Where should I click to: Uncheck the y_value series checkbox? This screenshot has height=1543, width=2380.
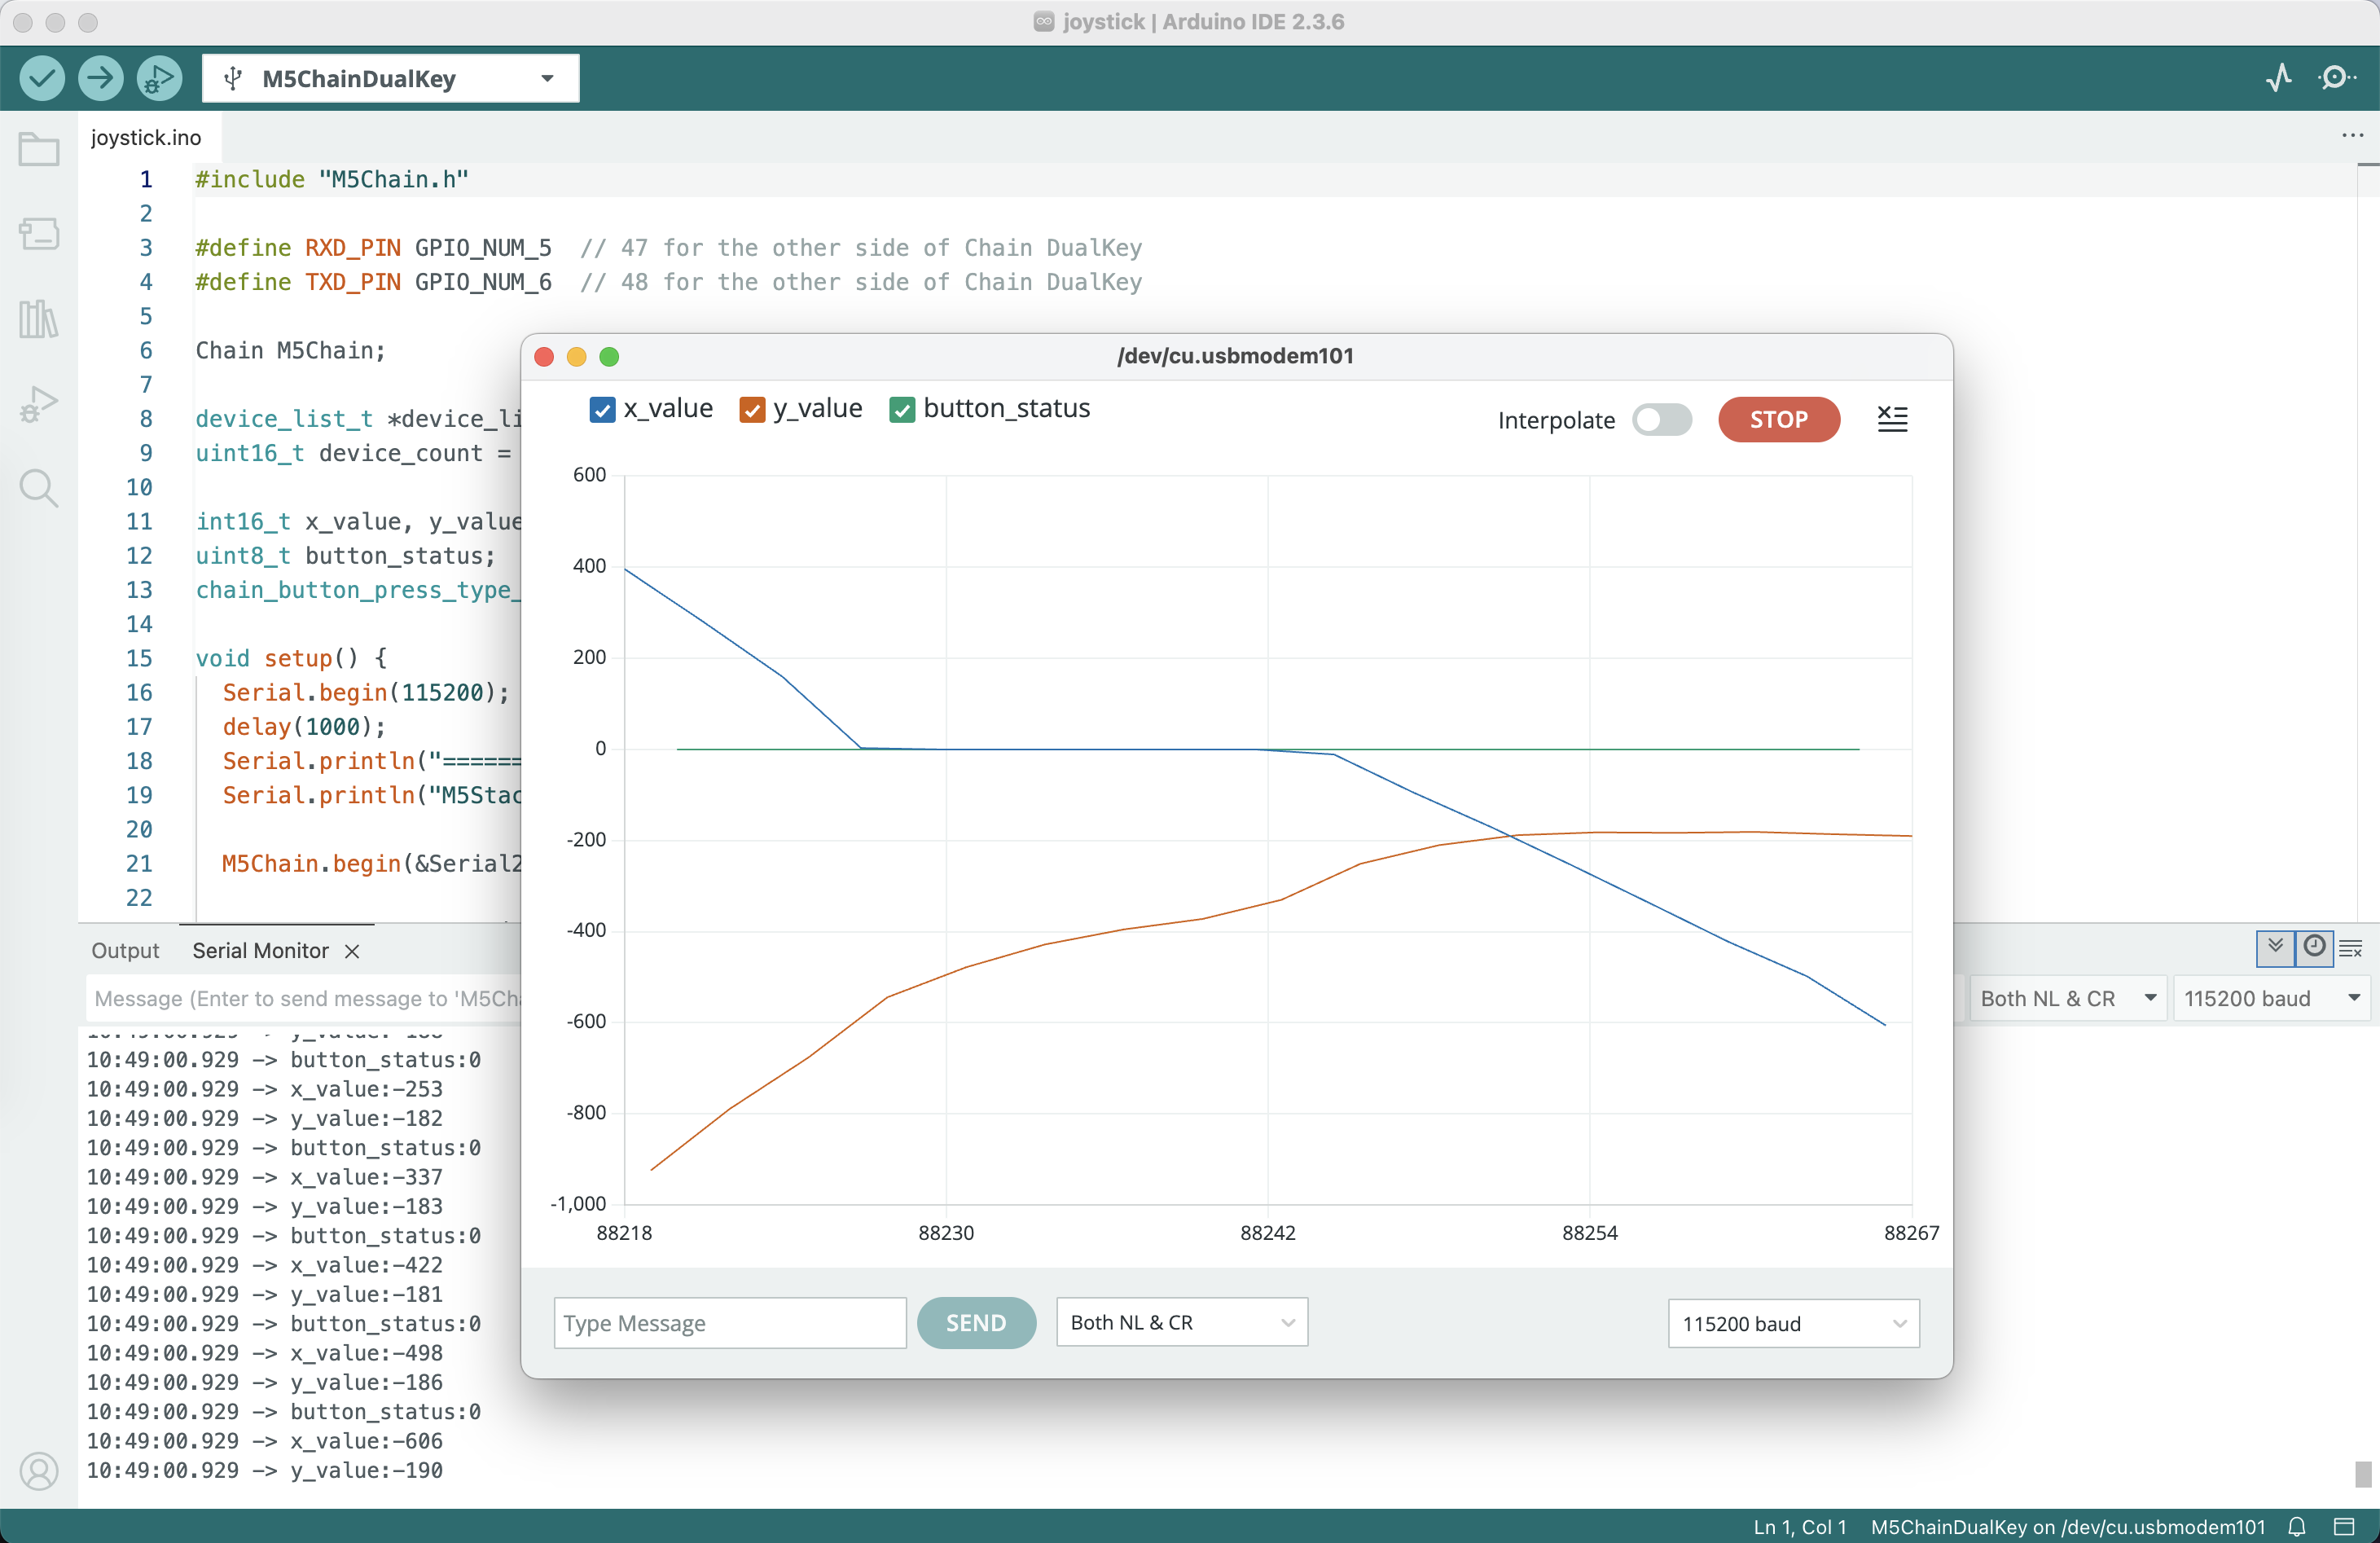pos(752,410)
